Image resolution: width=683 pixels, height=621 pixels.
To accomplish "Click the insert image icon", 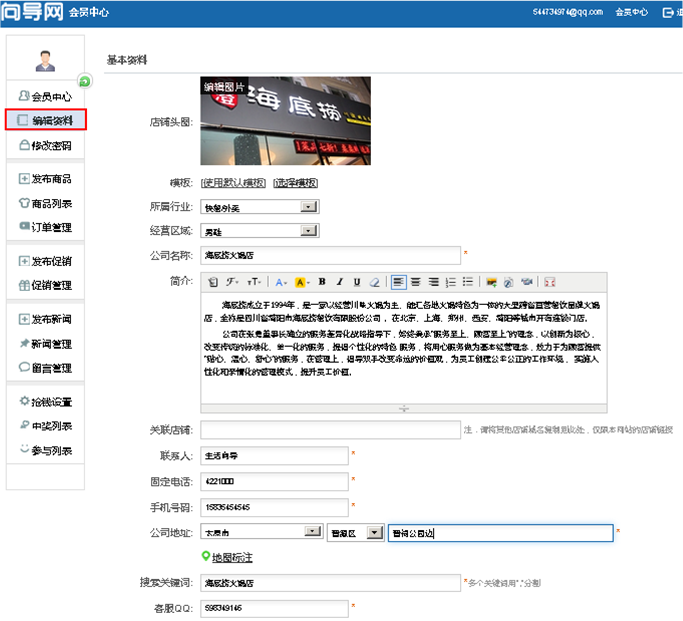I will point(491,282).
